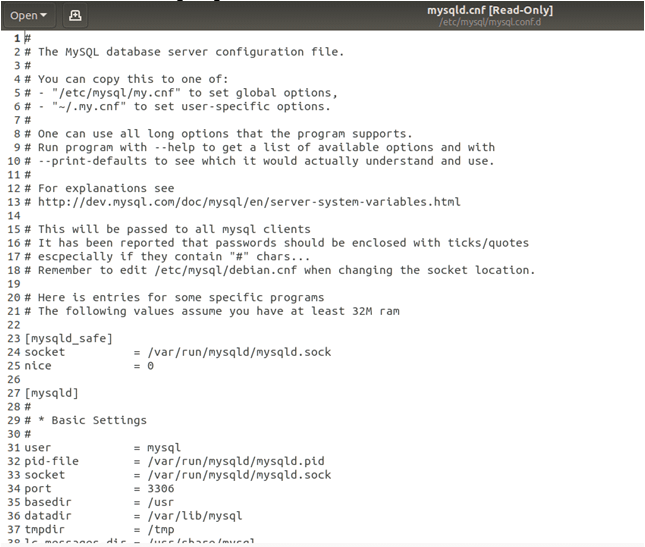Place cursor on the [mysqld_safe] section header
The image size is (645, 547).
[68, 338]
